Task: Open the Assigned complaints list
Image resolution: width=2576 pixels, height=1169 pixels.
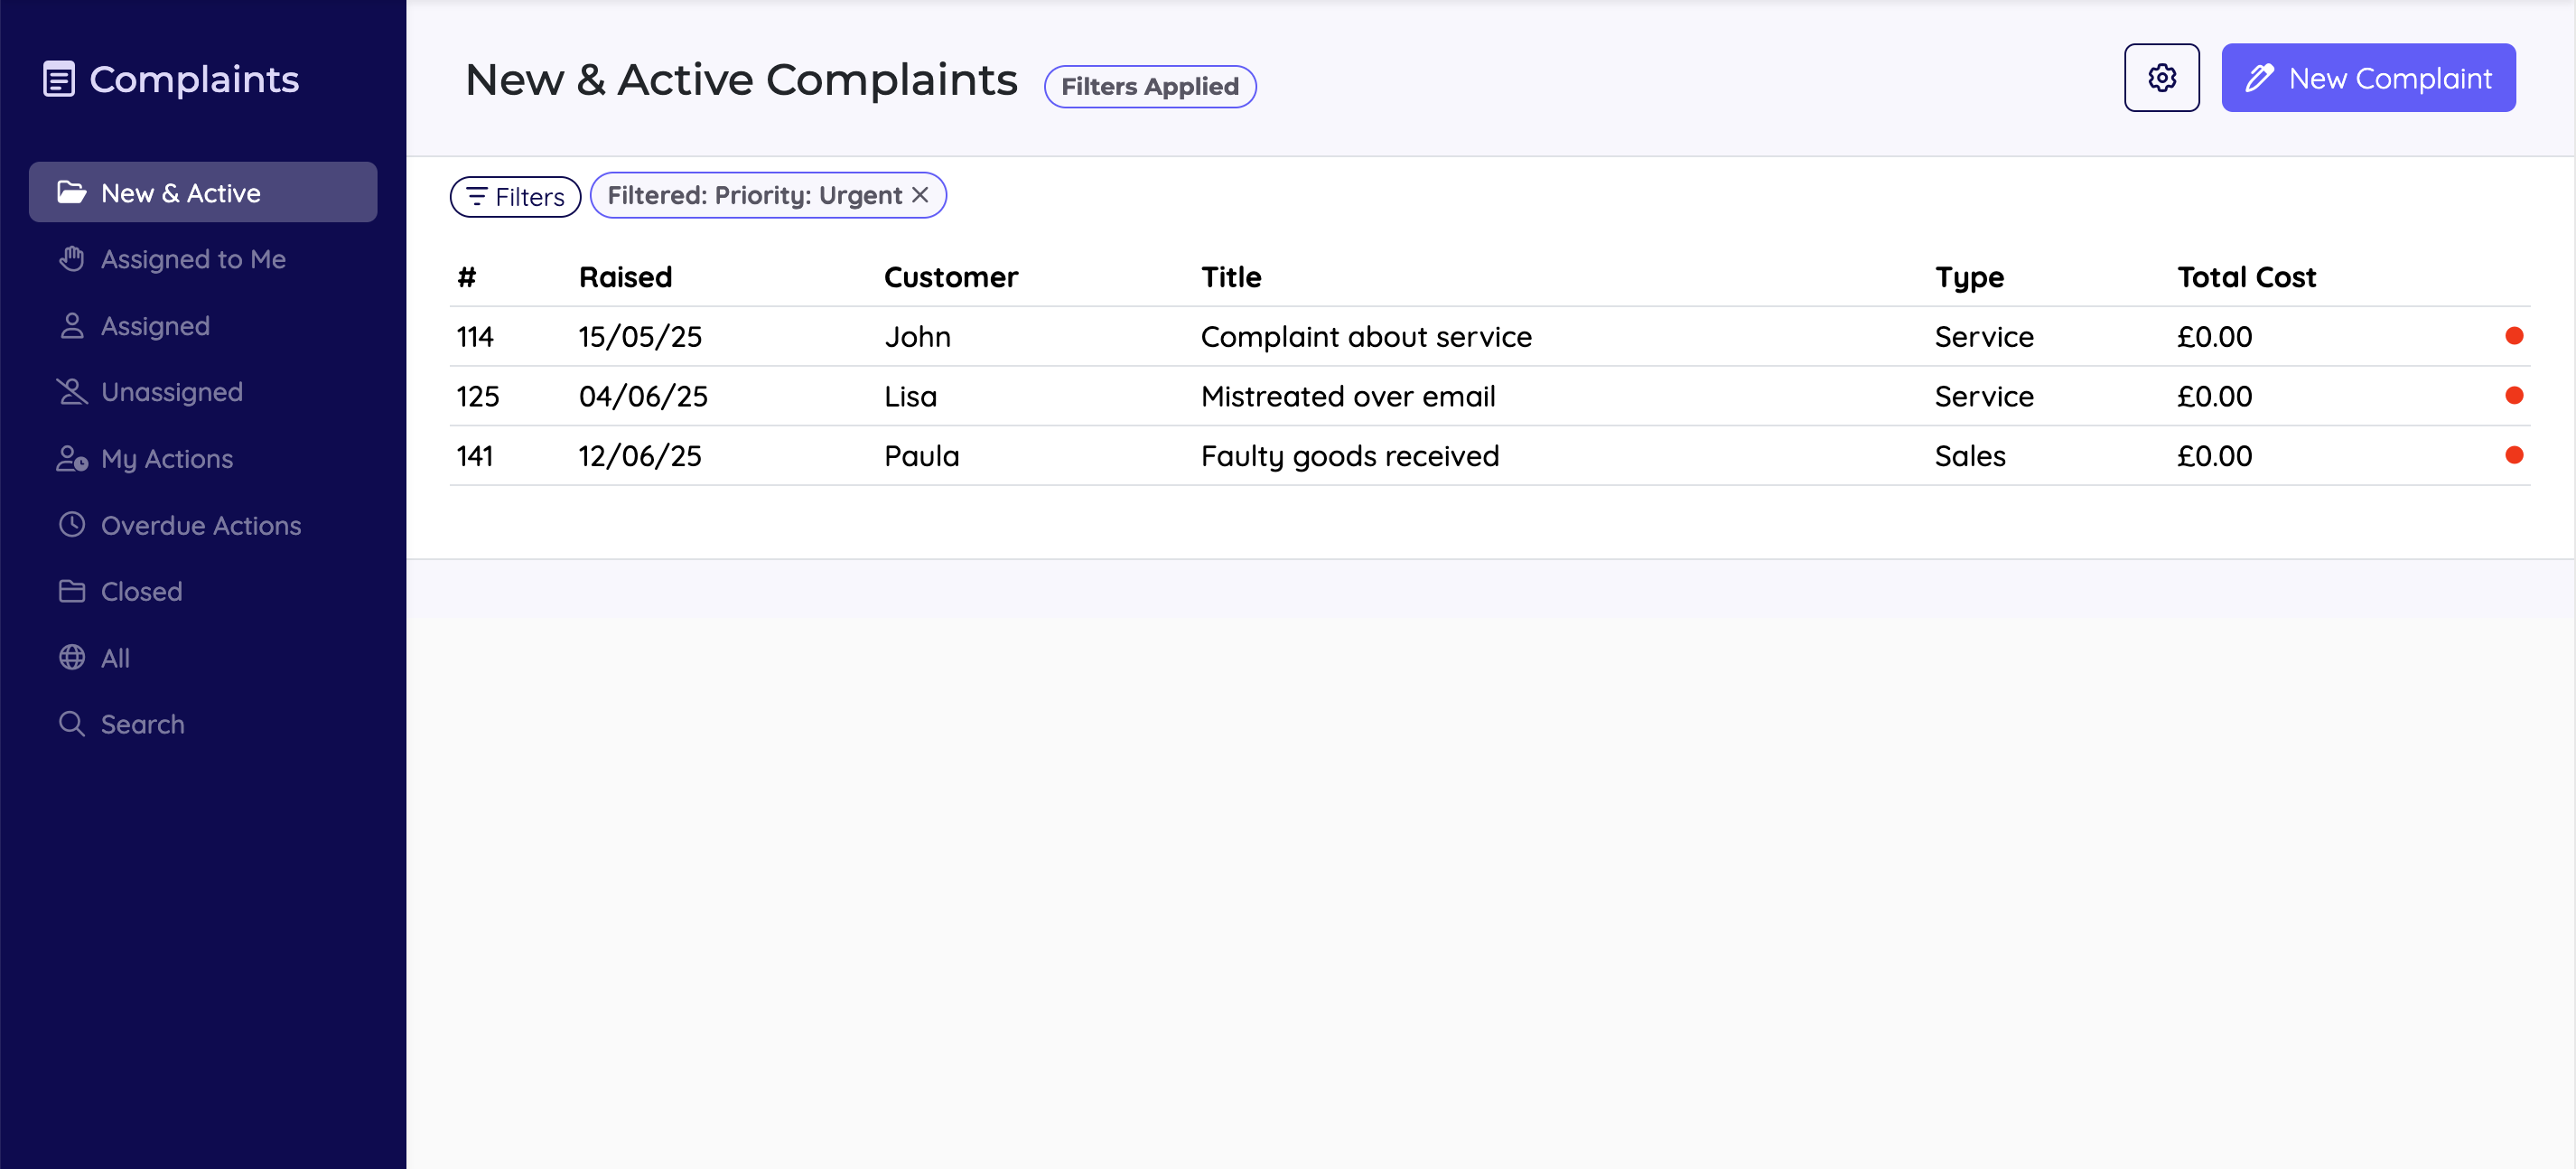Action: (203, 325)
